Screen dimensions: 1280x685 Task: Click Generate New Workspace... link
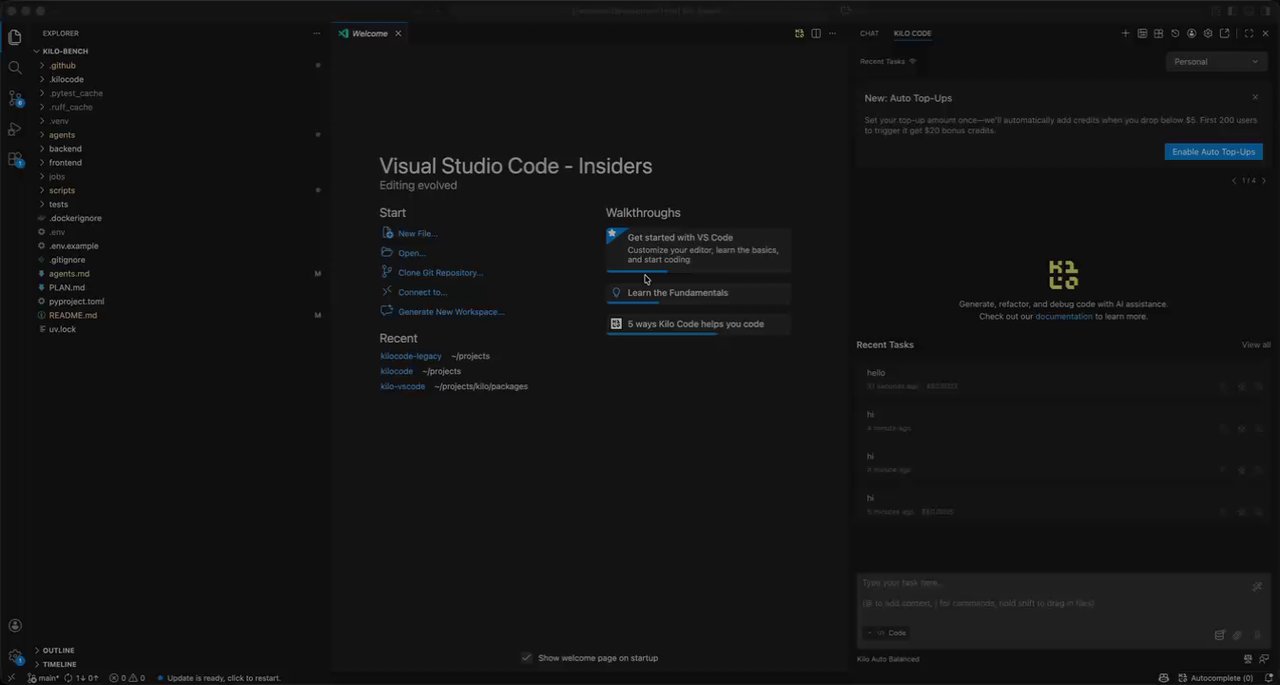pos(451,312)
